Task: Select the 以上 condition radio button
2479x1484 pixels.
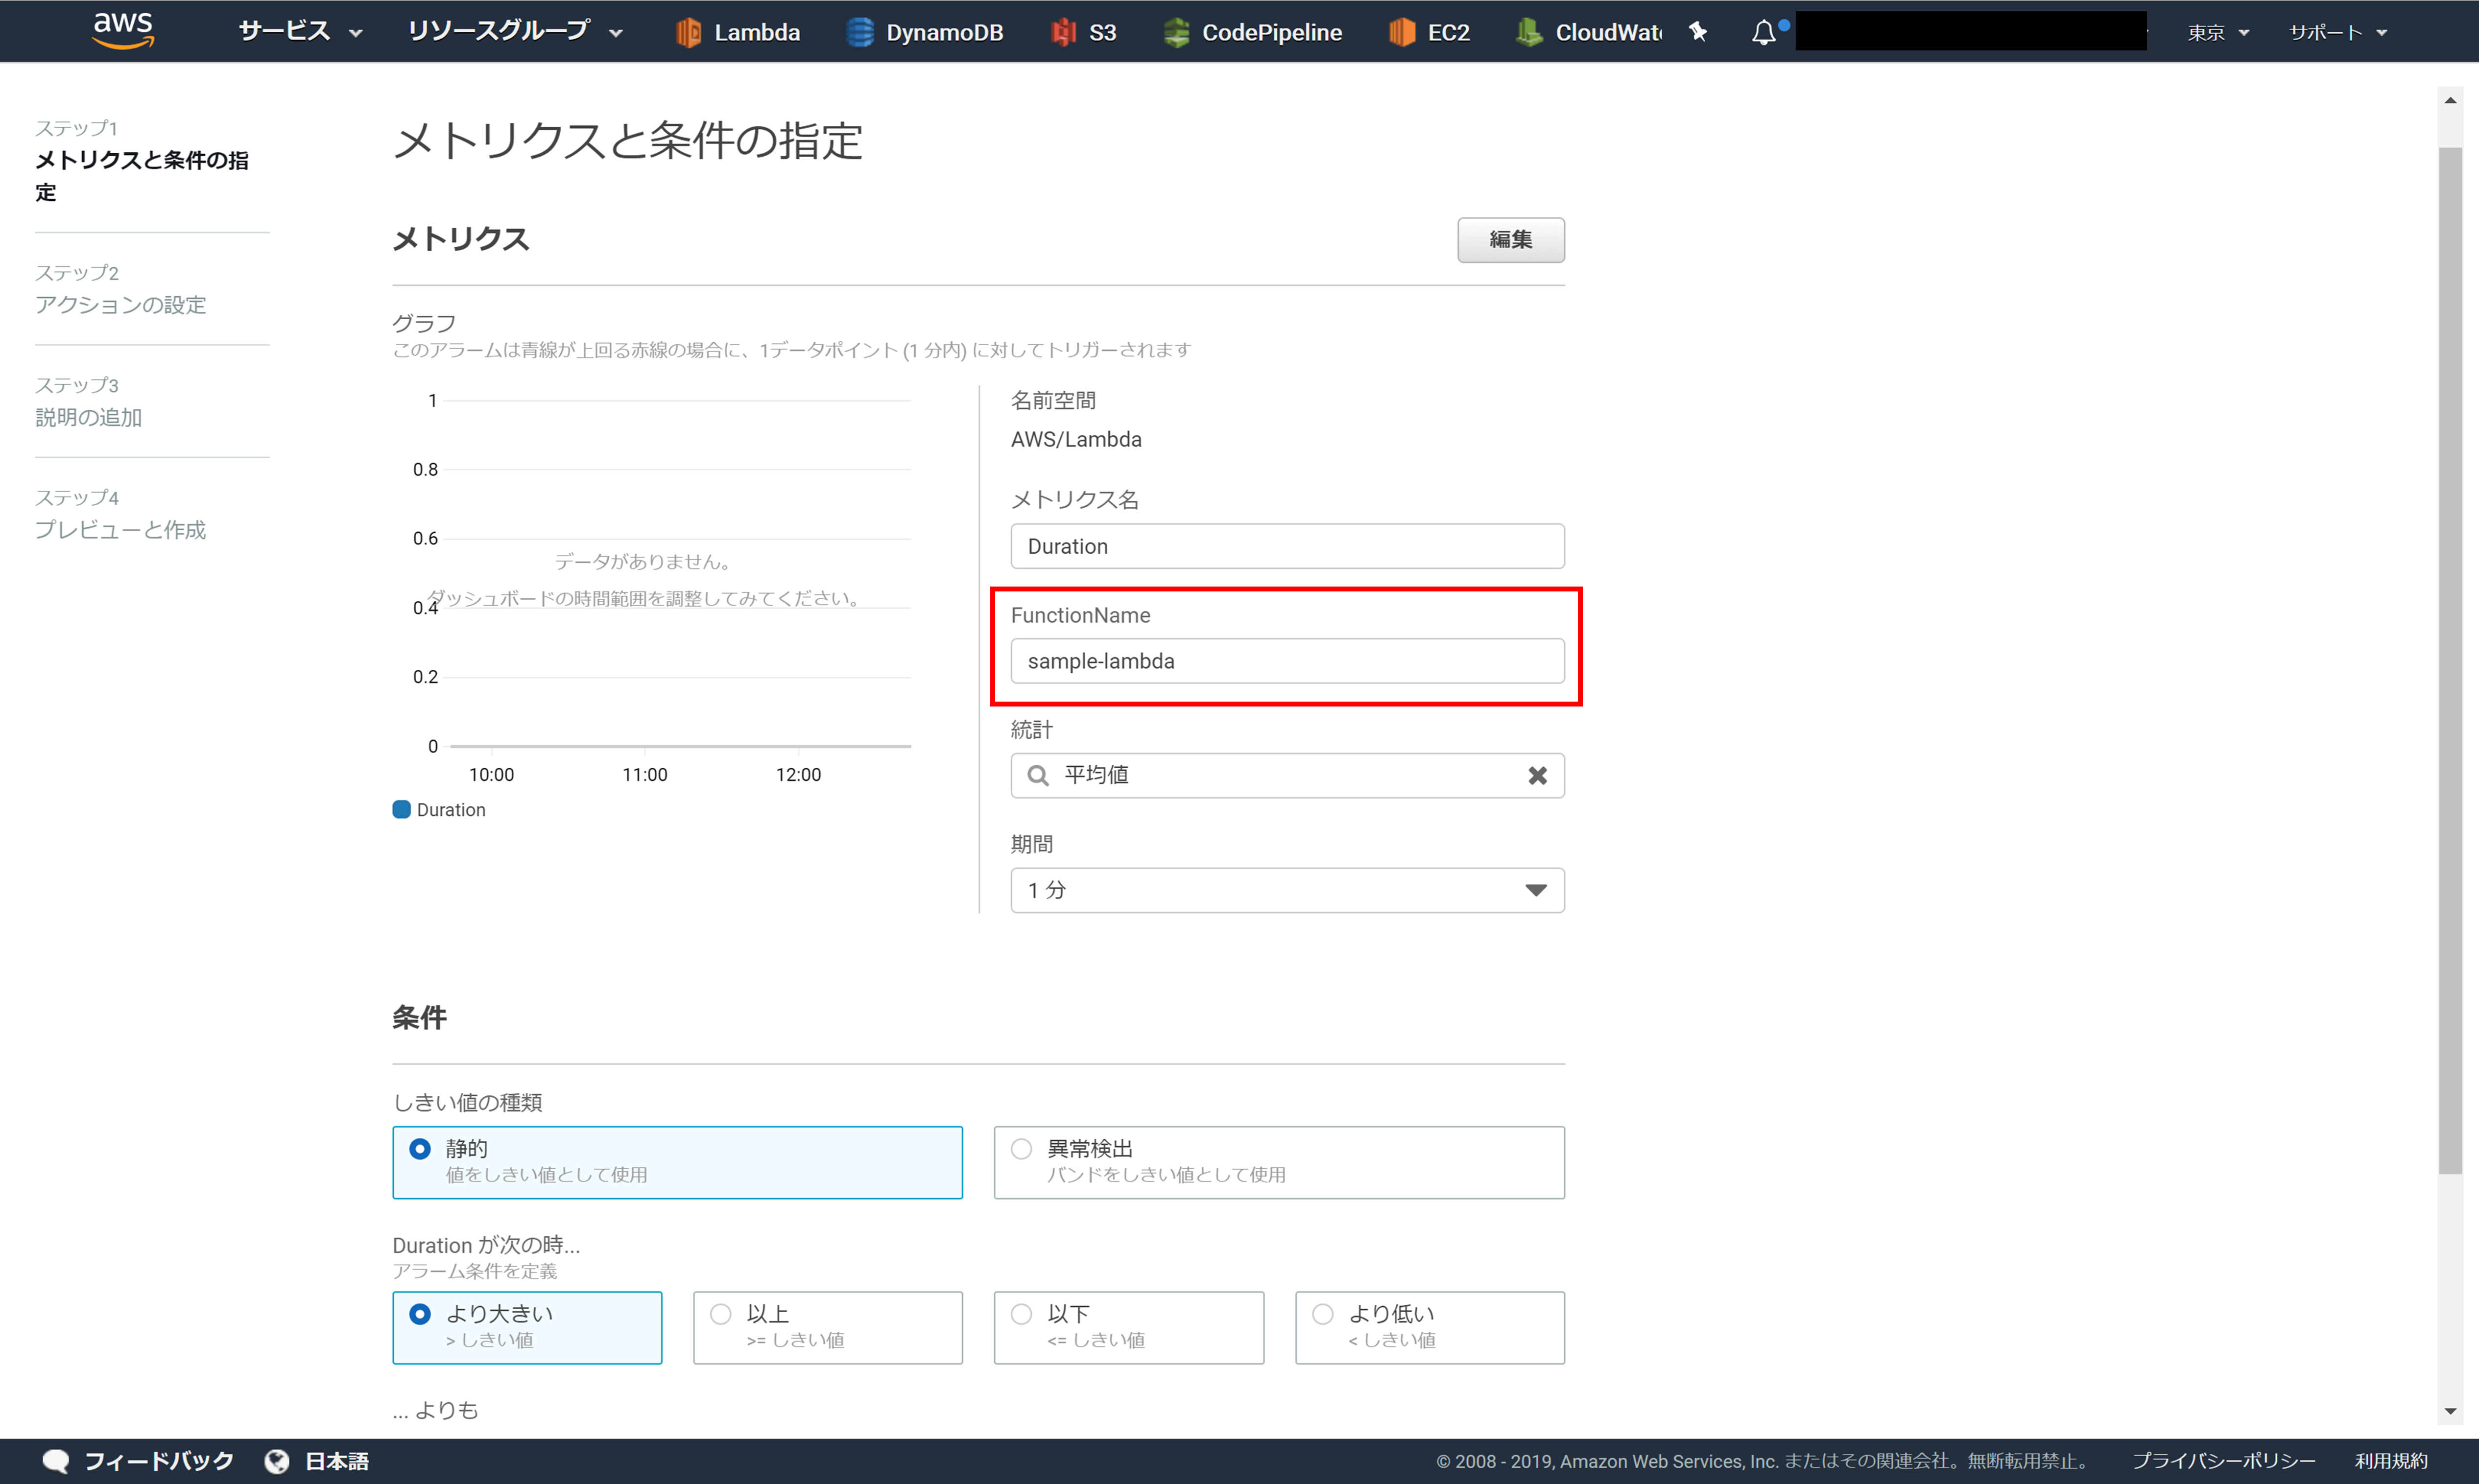Action: [x=721, y=1314]
